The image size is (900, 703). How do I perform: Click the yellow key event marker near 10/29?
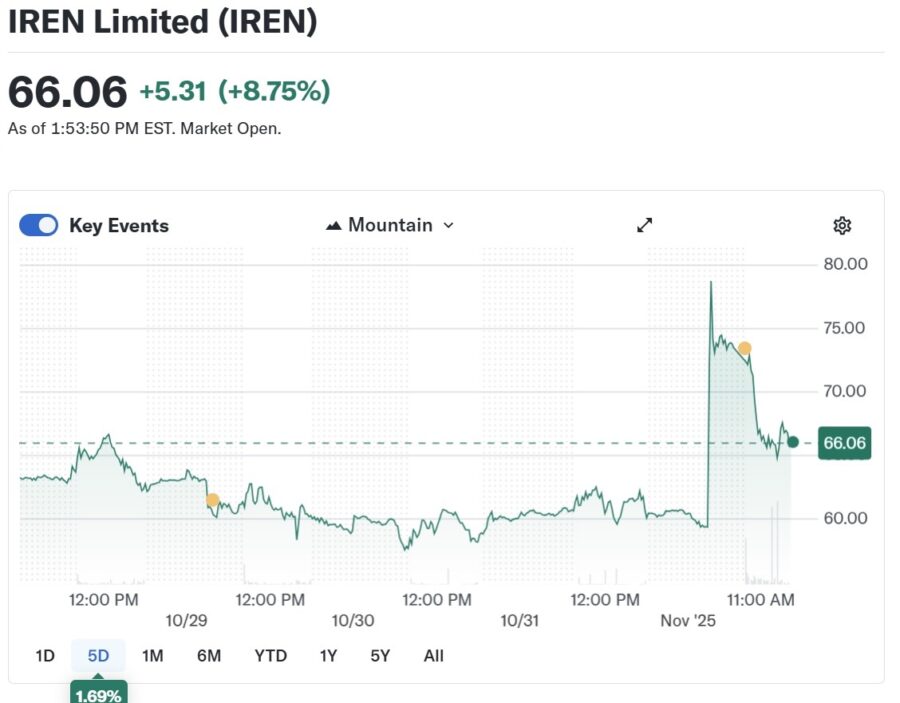(212, 500)
